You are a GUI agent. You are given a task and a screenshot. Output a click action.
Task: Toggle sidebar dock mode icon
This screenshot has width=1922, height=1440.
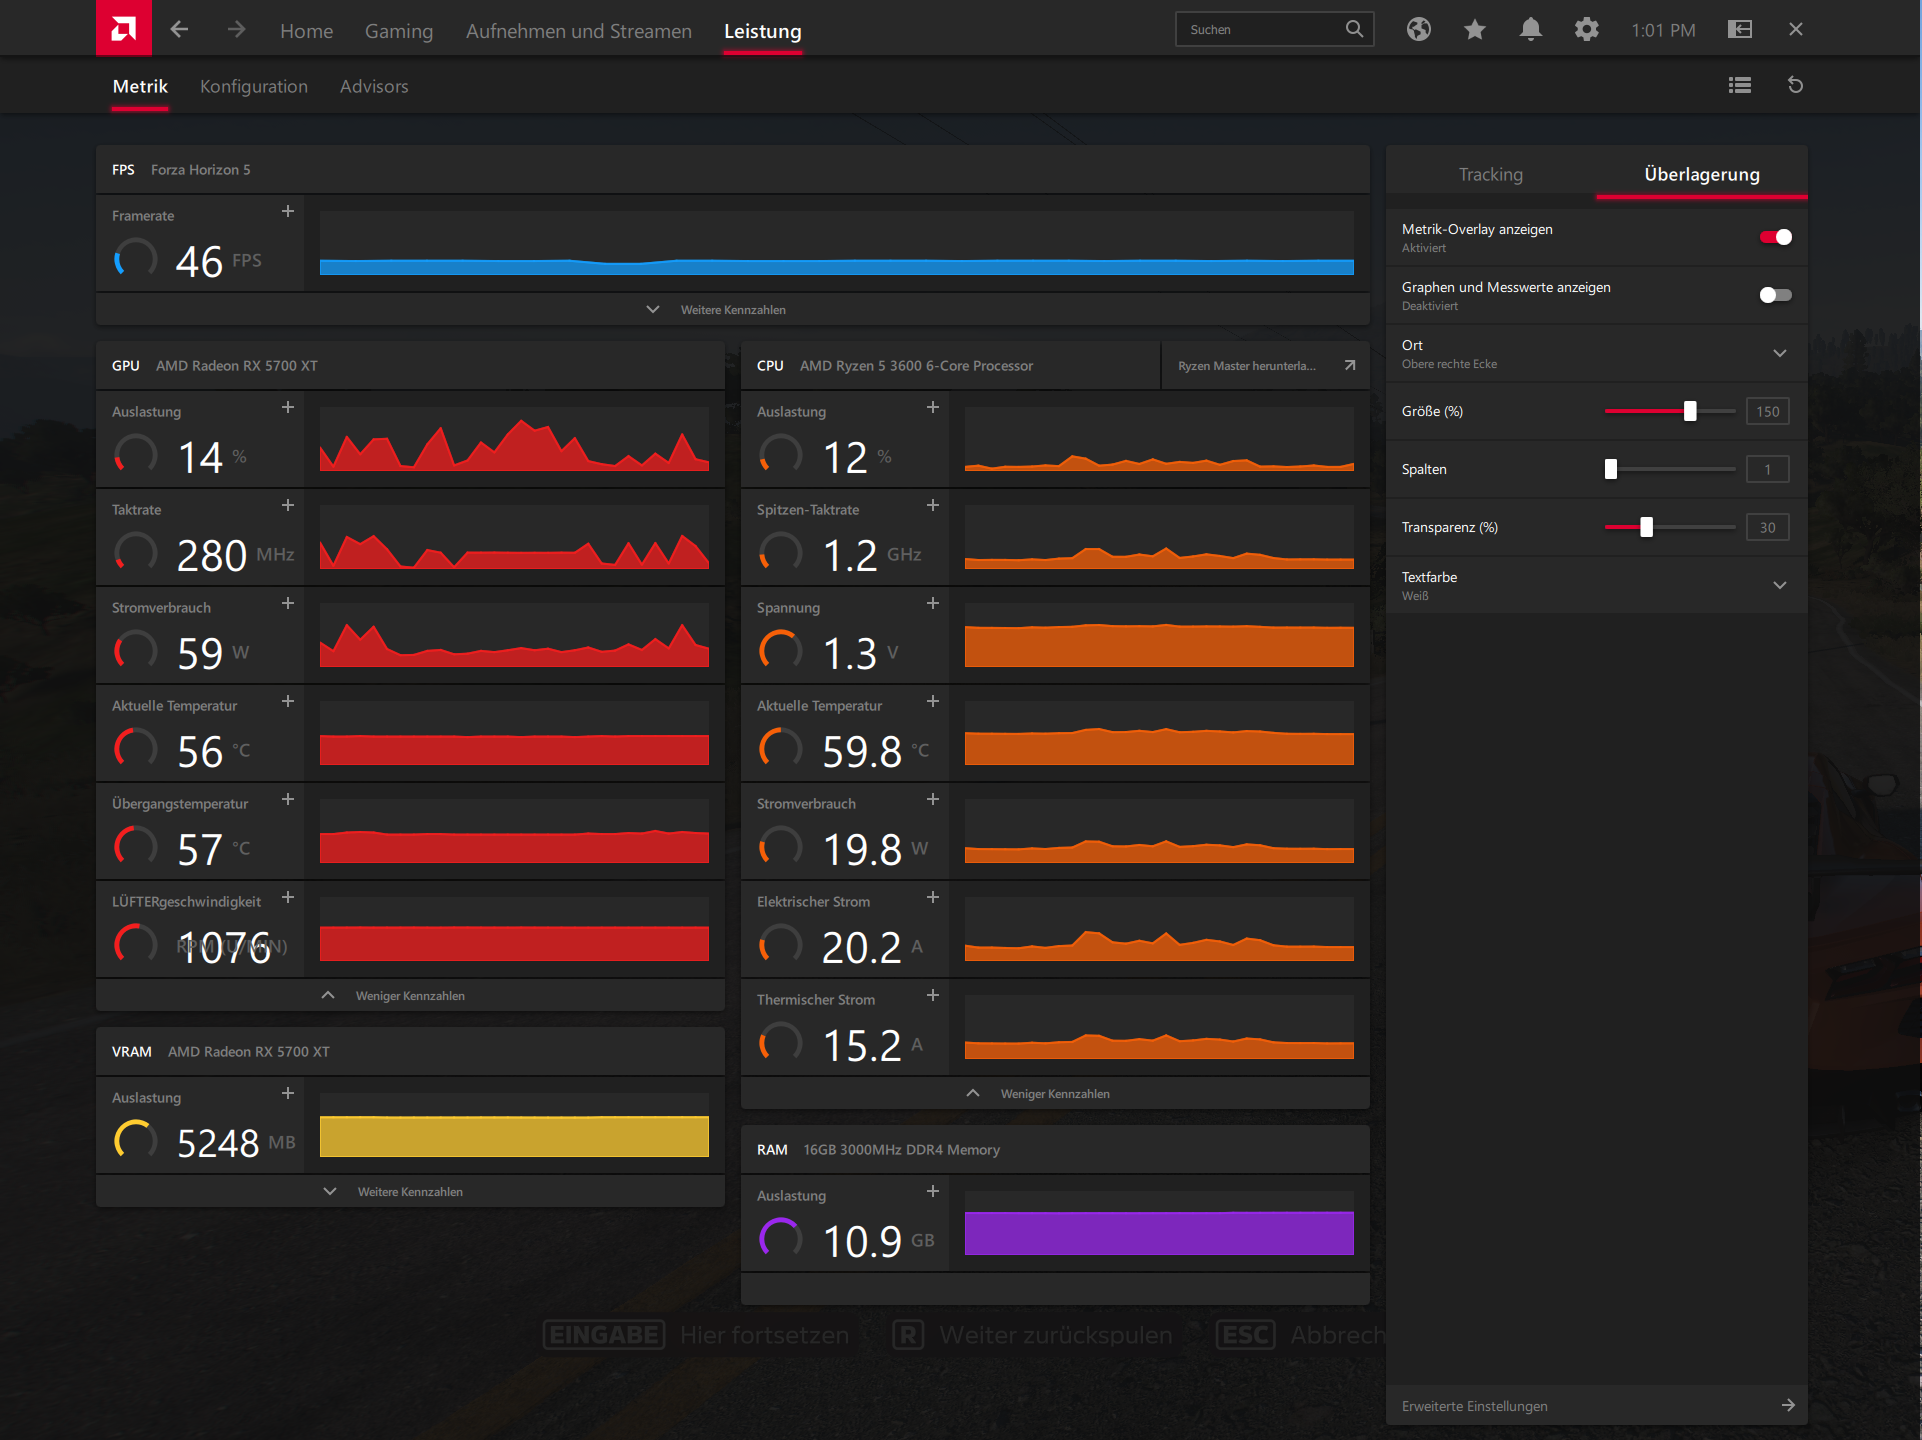1740,29
